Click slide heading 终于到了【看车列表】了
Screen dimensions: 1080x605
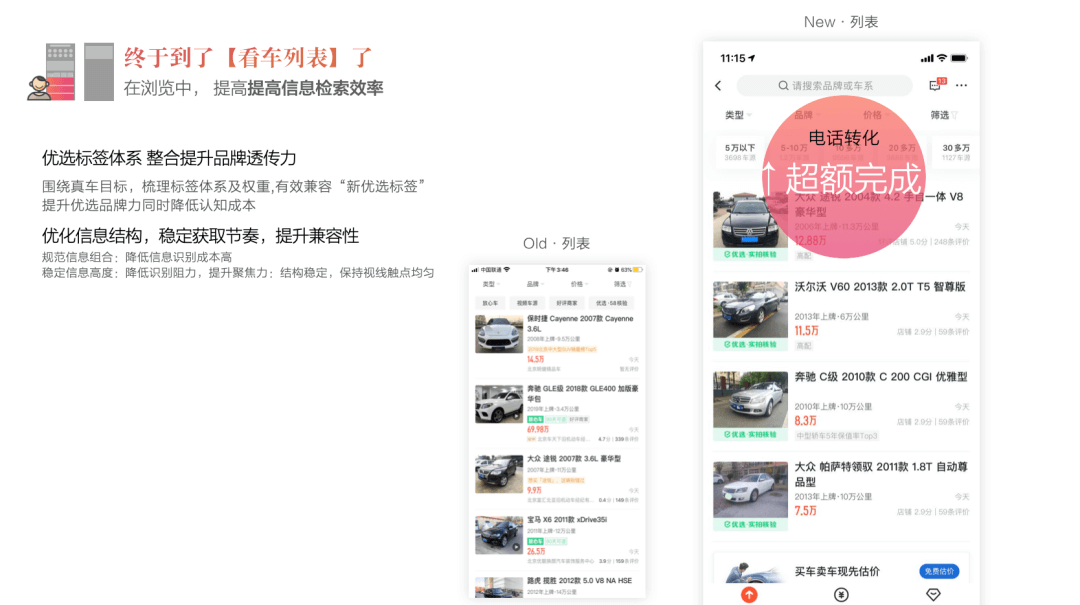tap(249, 57)
